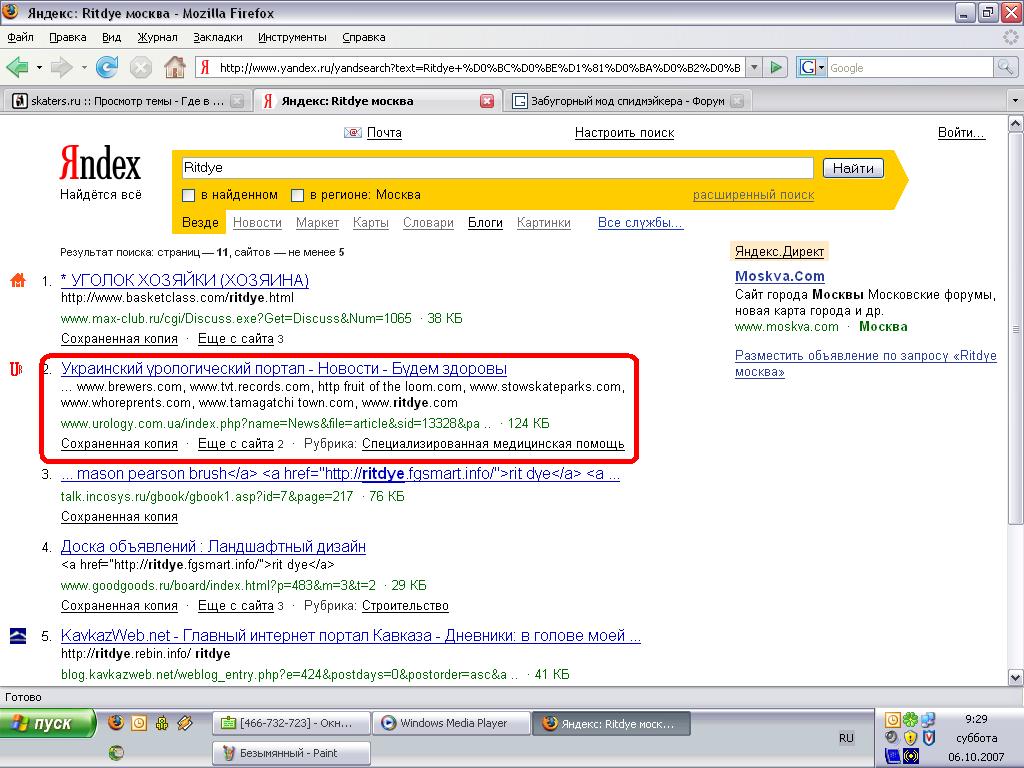The height and width of the screenshot is (768, 1024).
Task: Select the Картинки search category
Action: click(543, 223)
